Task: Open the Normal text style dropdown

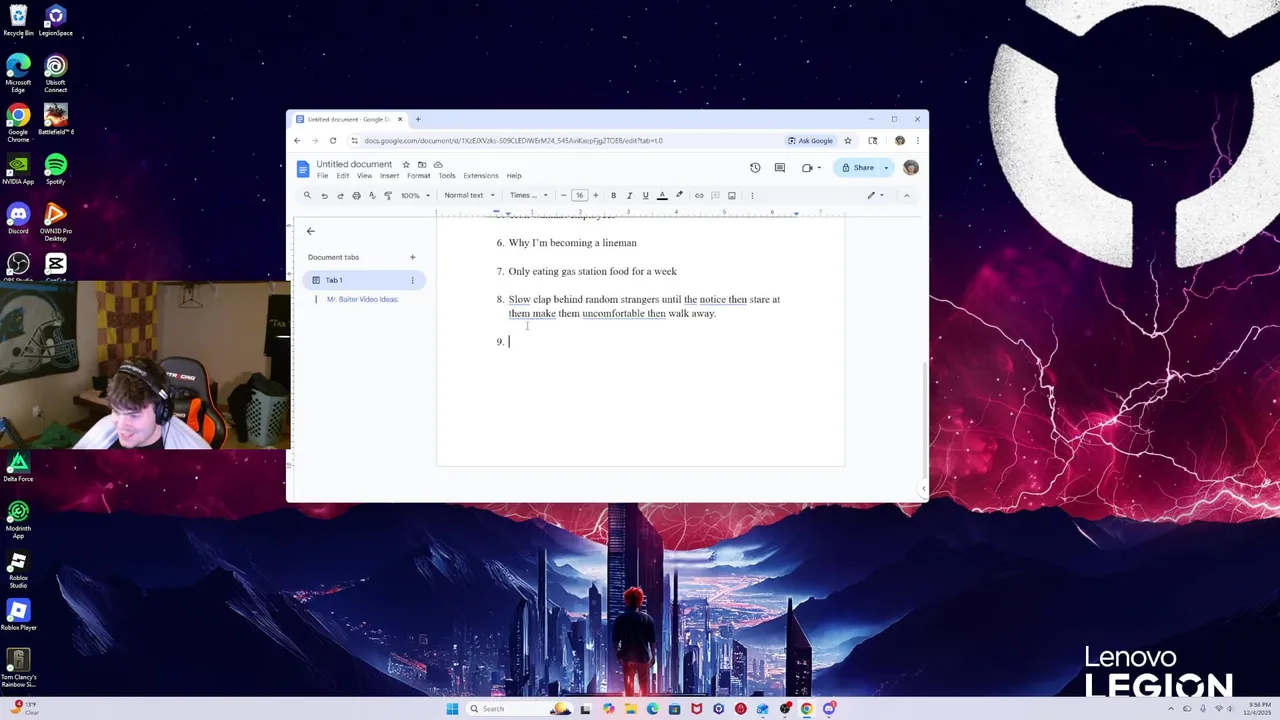Action: 469,195
